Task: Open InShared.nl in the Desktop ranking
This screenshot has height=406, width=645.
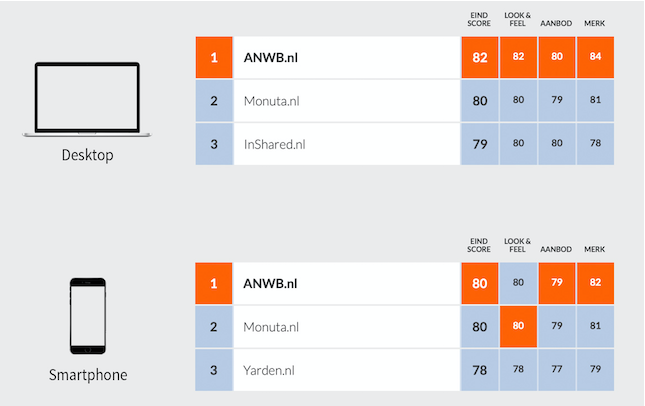Action: click(274, 144)
